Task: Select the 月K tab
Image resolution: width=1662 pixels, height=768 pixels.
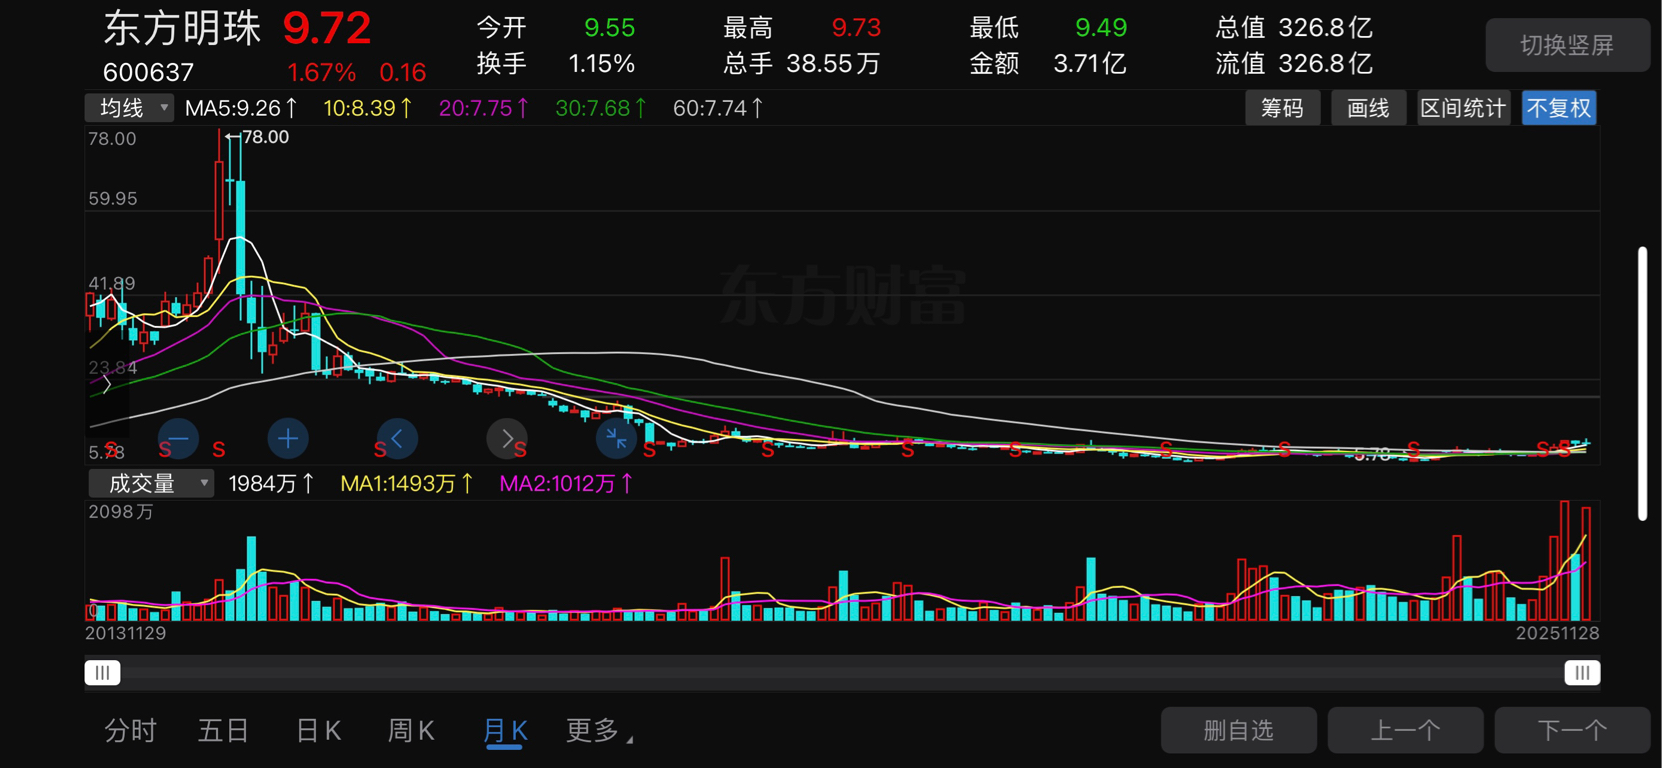Action: pyautogui.click(x=505, y=731)
